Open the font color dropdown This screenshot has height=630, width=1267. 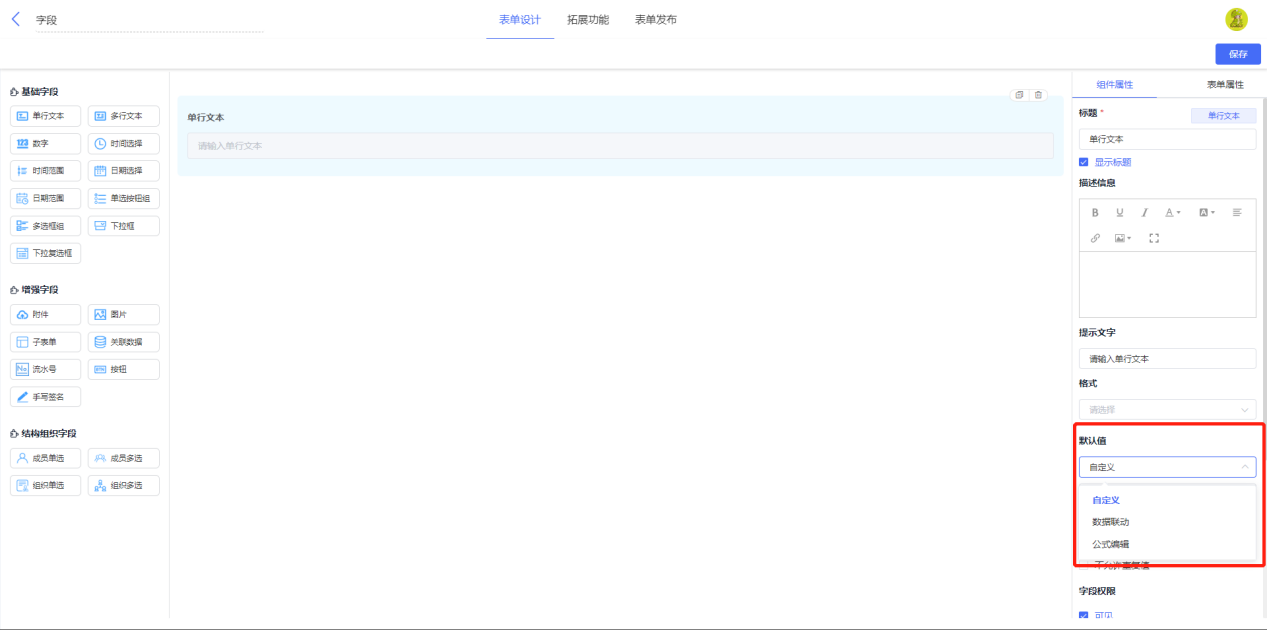pyautogui.click(x=1173, y=212)
